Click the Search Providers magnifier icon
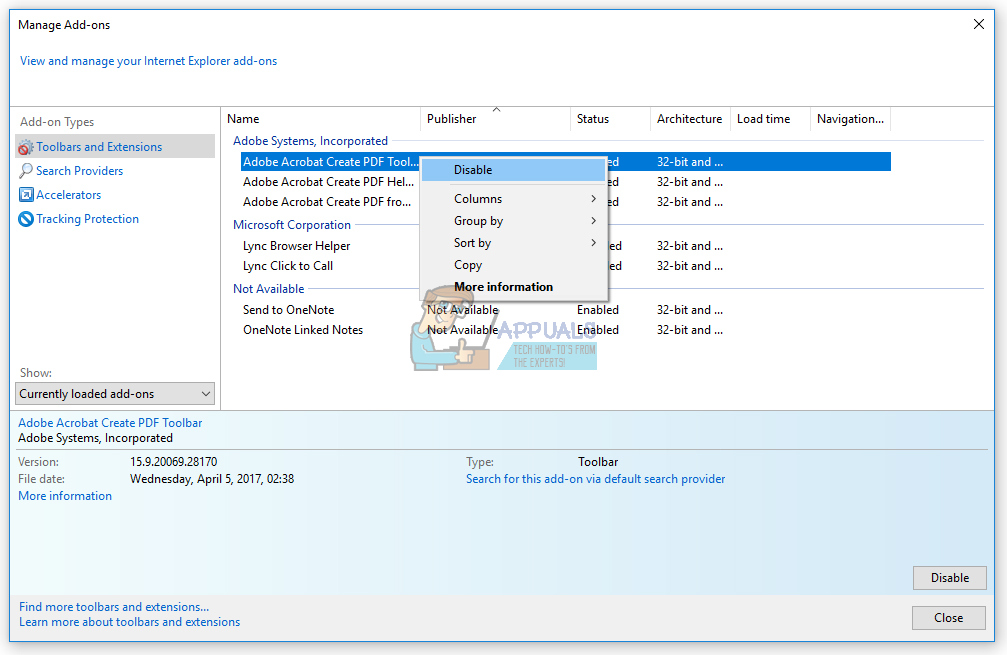Image resolution: width=1007 pixels, height=655 pixels. pos(26,171)
